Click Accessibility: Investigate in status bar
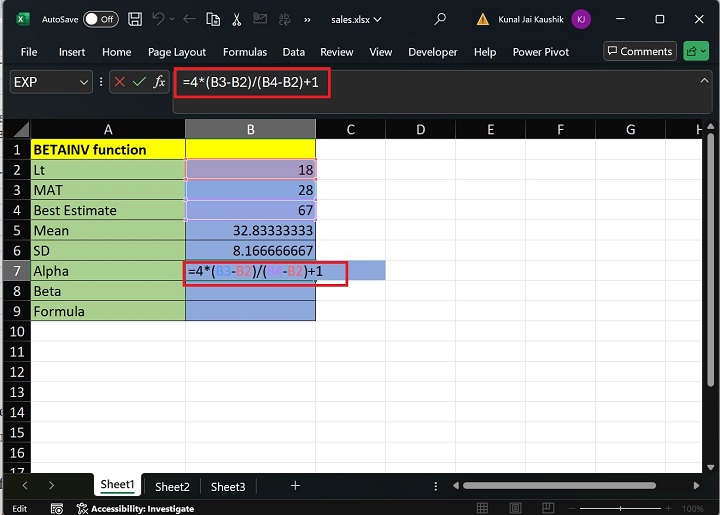The height and width of the screenshot is (515, 720). 135,509
